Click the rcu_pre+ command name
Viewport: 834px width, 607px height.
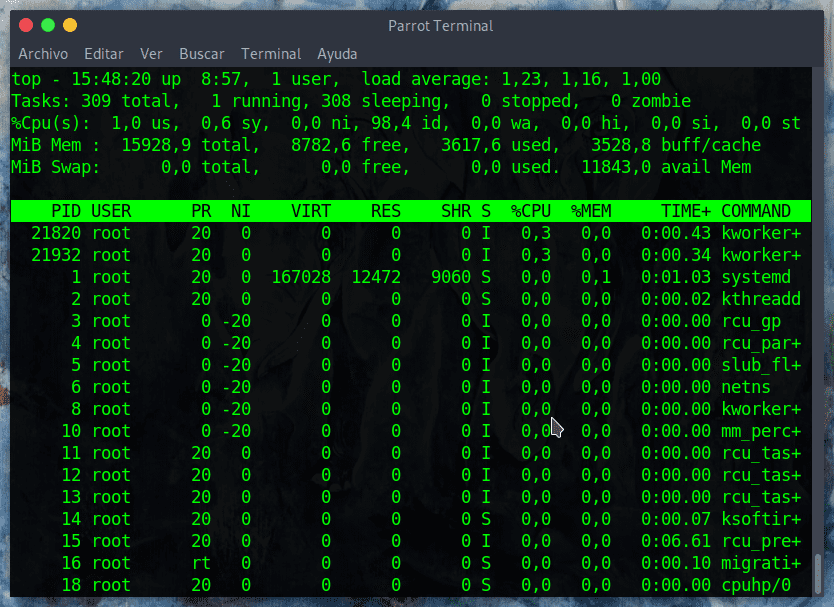pos(761,541)
